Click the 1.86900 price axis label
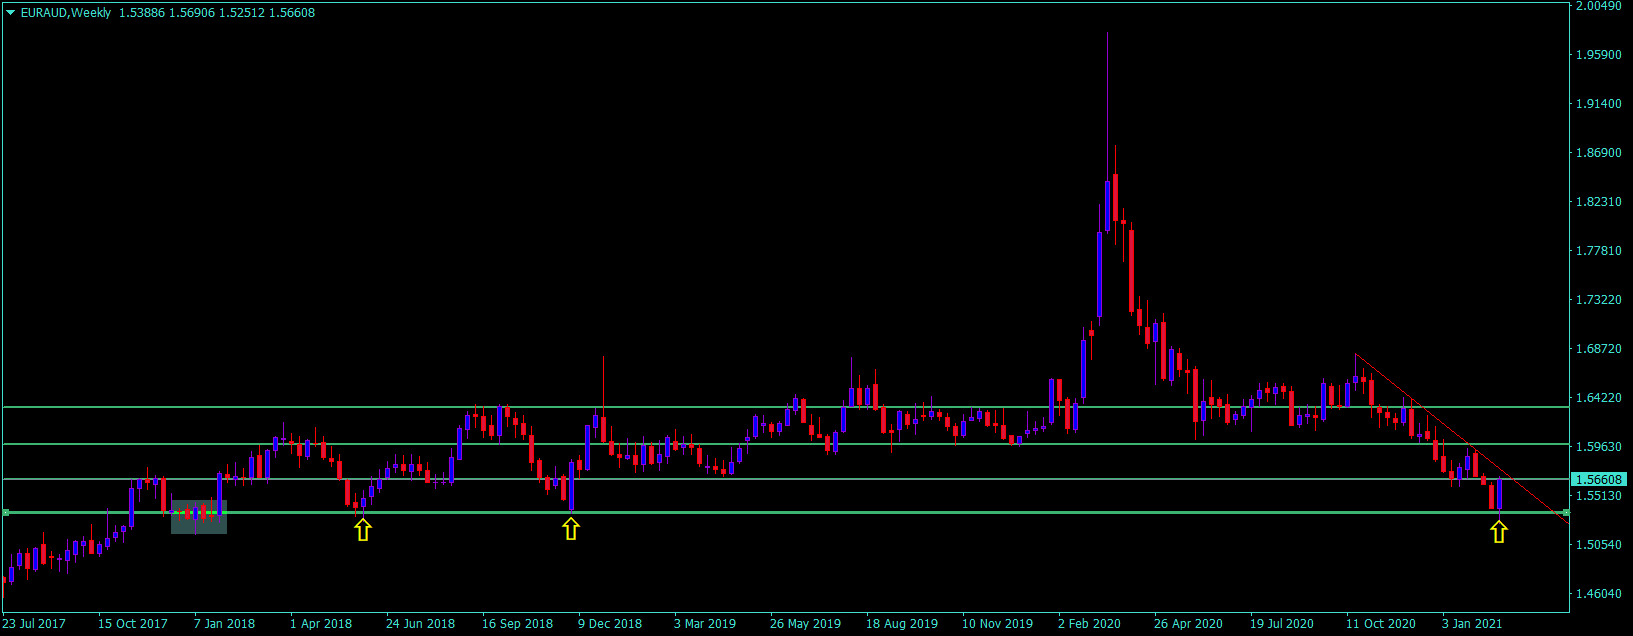The height and width of the screenshot is (636, 1633). (1599, 153)
